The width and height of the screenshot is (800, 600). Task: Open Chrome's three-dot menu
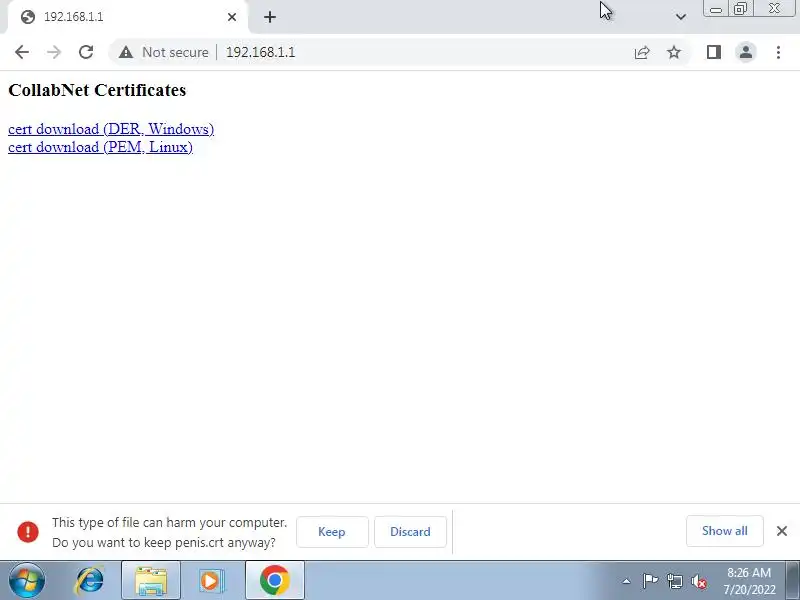(x=778, y=52)
